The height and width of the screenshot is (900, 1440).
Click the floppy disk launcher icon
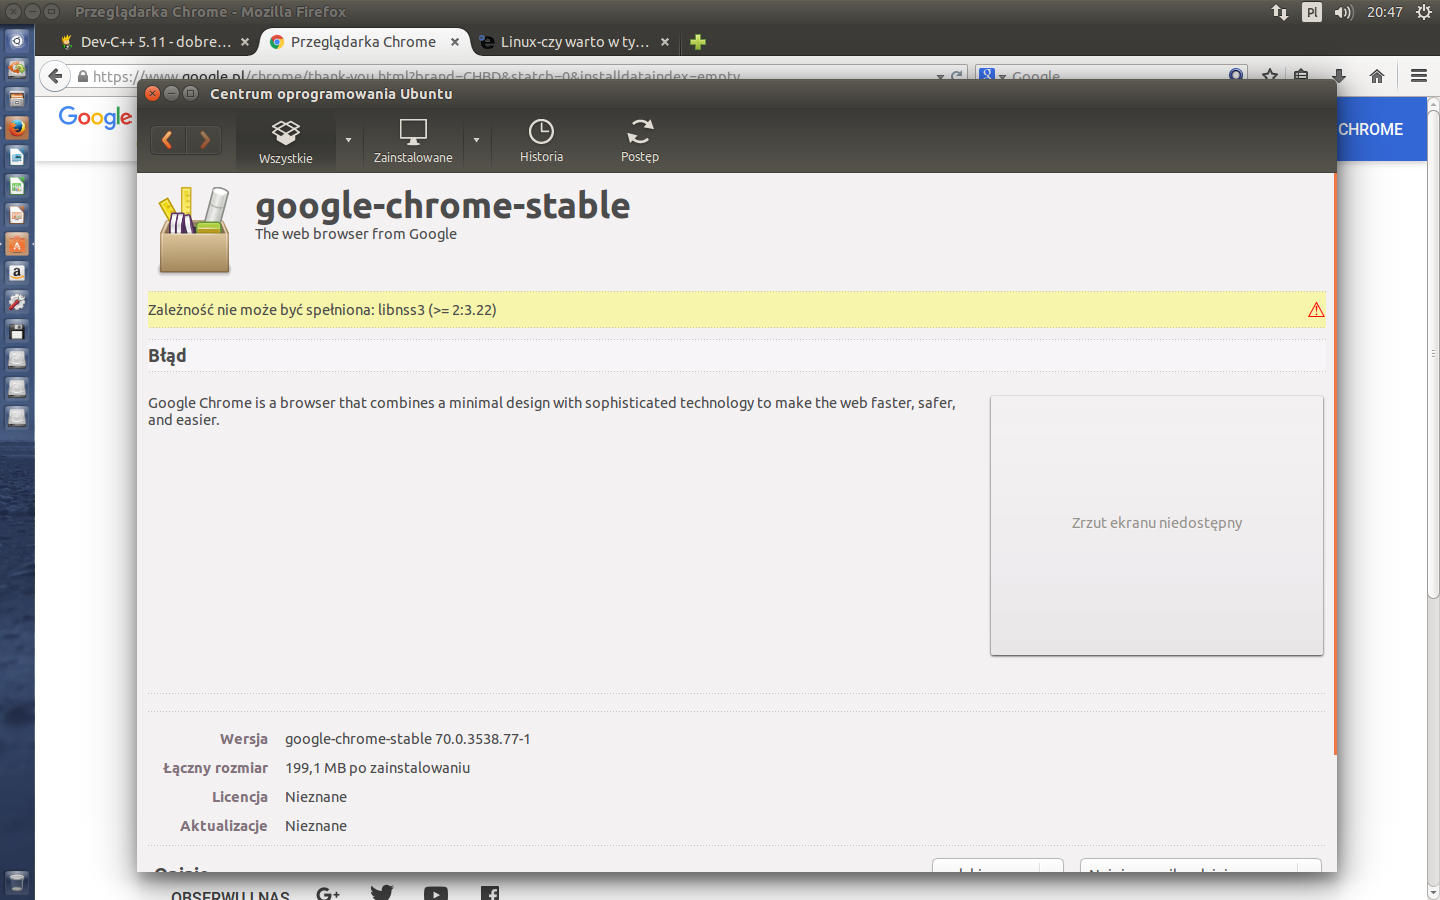pos(17,331)
